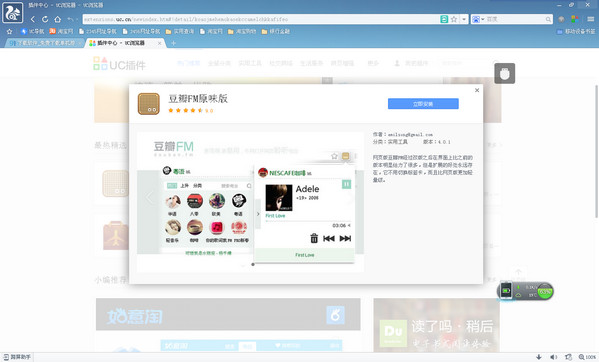Open the colorful plugin center toolbar icon
Viewport: 599px width, 362px height.
[x=574, y=19]
